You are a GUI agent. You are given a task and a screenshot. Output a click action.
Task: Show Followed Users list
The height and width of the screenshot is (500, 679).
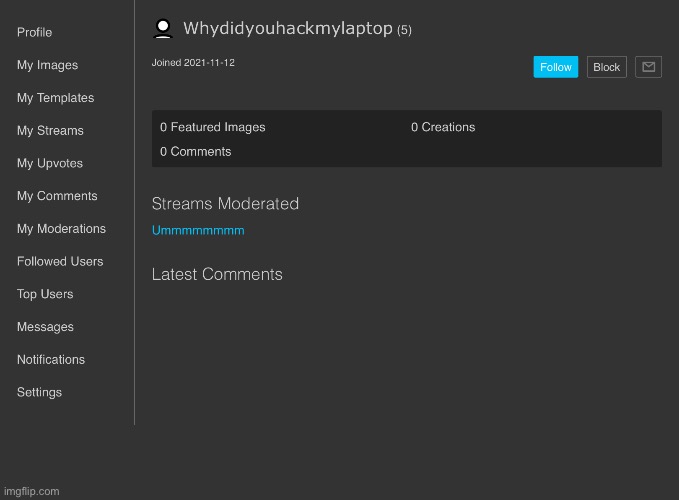click(x=60, y=261)
